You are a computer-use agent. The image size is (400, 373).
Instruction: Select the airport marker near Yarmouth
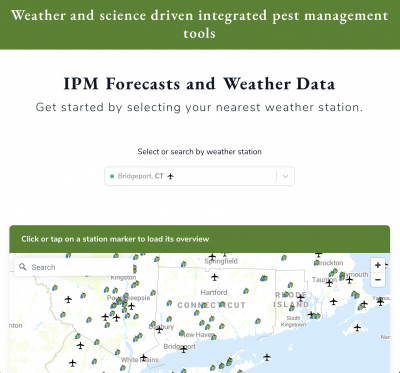380,302
